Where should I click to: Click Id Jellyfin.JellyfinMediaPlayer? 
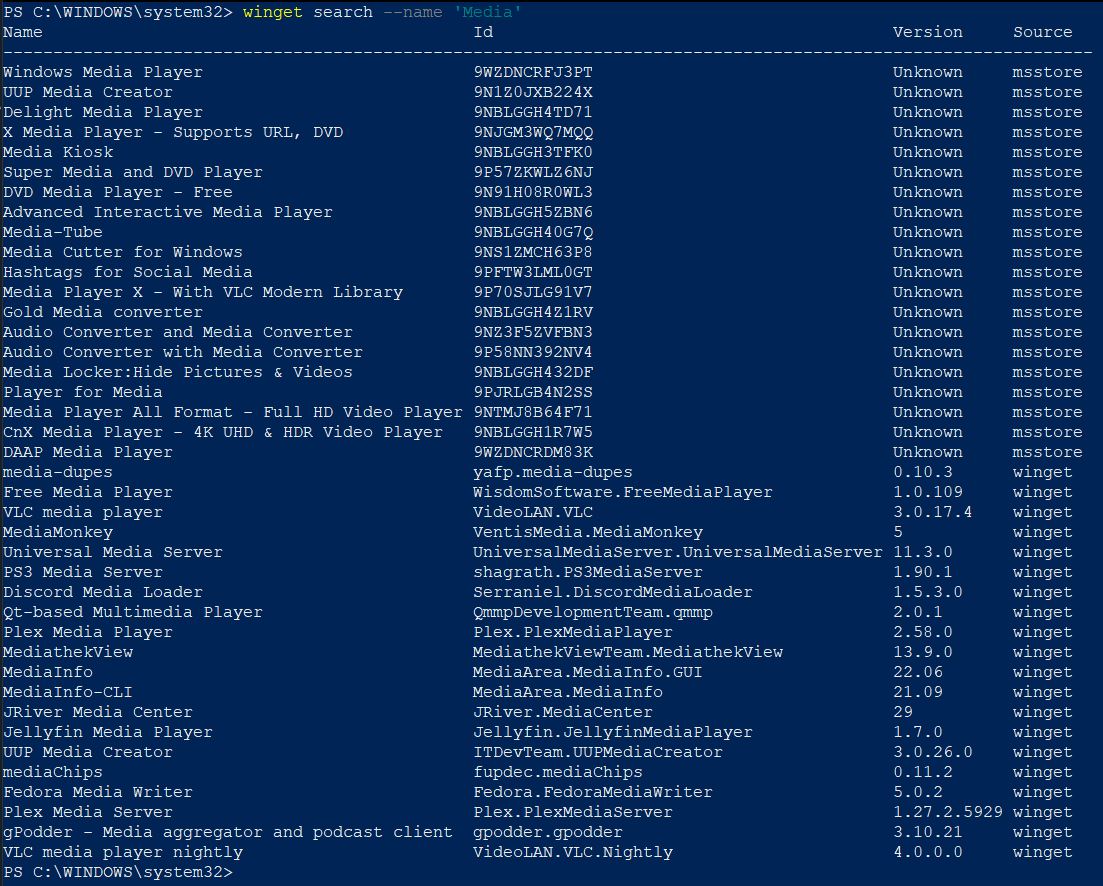613,733
